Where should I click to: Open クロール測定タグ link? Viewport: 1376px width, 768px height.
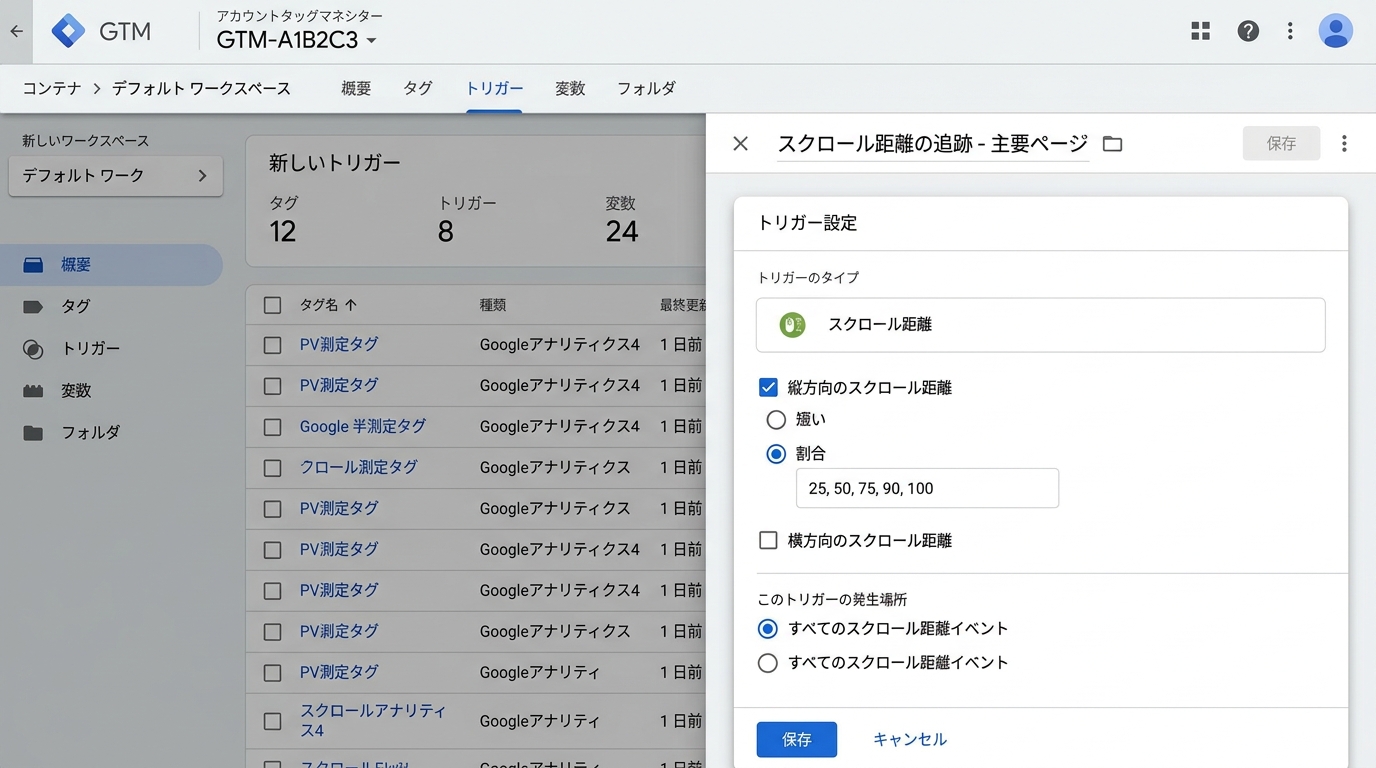click(359, 467)
